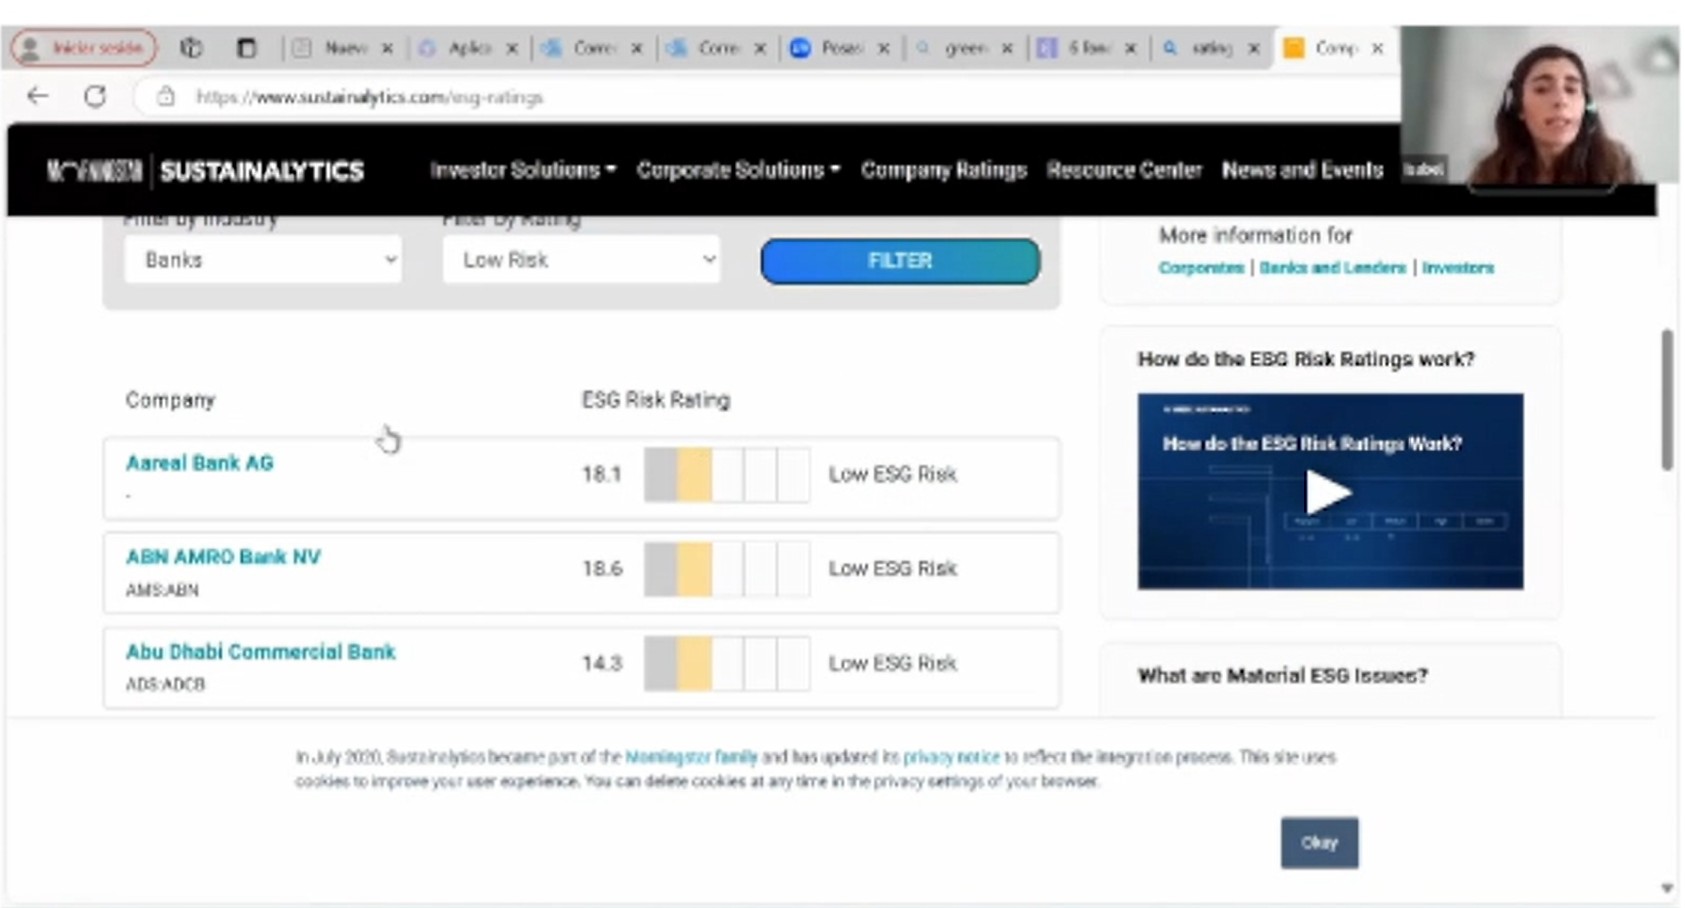Reload the page with the refresh icon
This screenshot has height=908, width=1685.
95,96
